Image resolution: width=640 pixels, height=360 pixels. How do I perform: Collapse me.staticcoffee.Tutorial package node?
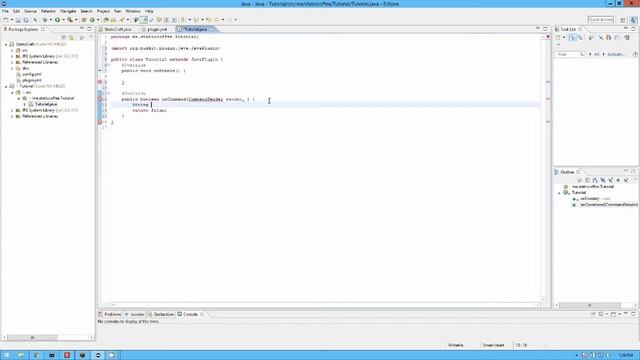(x=19, y=98)
